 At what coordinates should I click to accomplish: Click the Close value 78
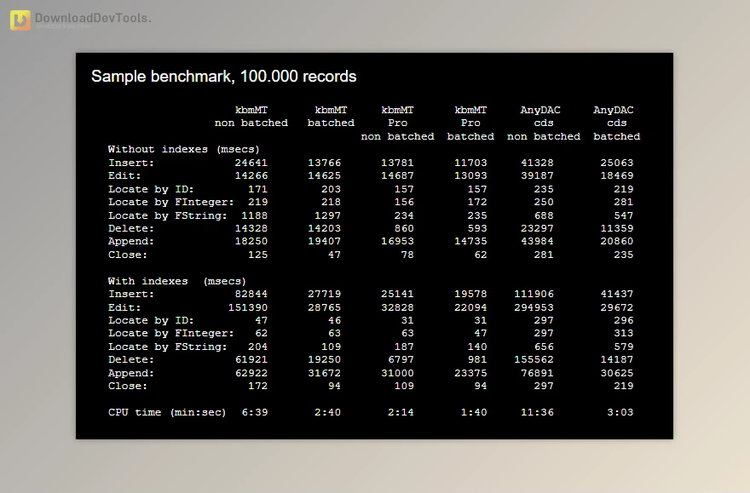tap(408, 255)
